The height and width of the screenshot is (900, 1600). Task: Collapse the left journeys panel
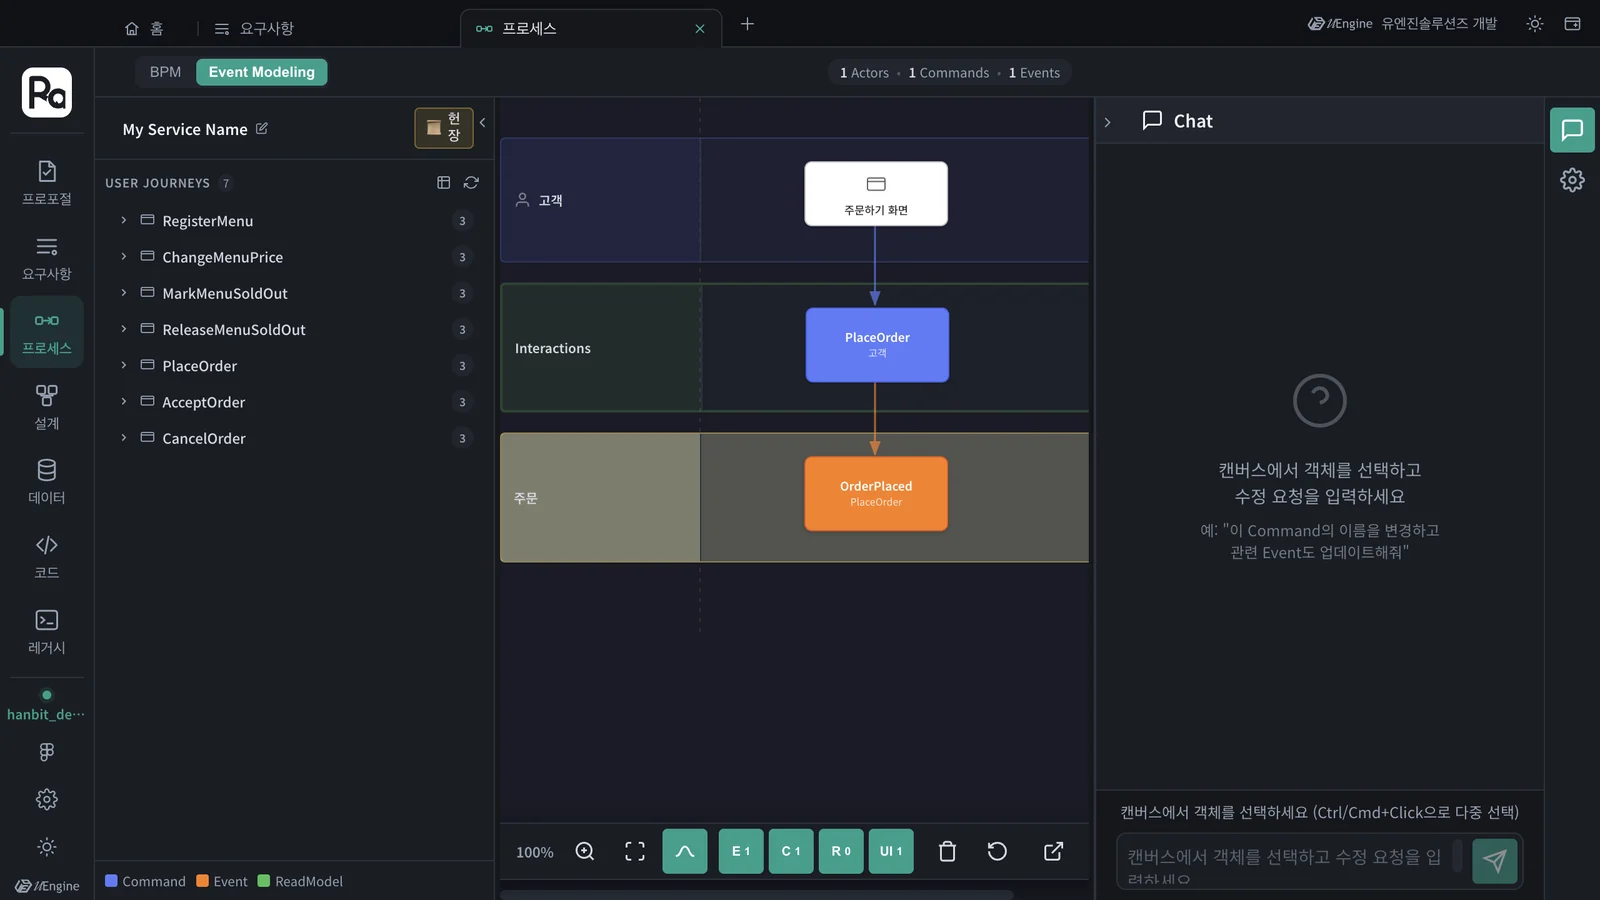coord(482,122)
